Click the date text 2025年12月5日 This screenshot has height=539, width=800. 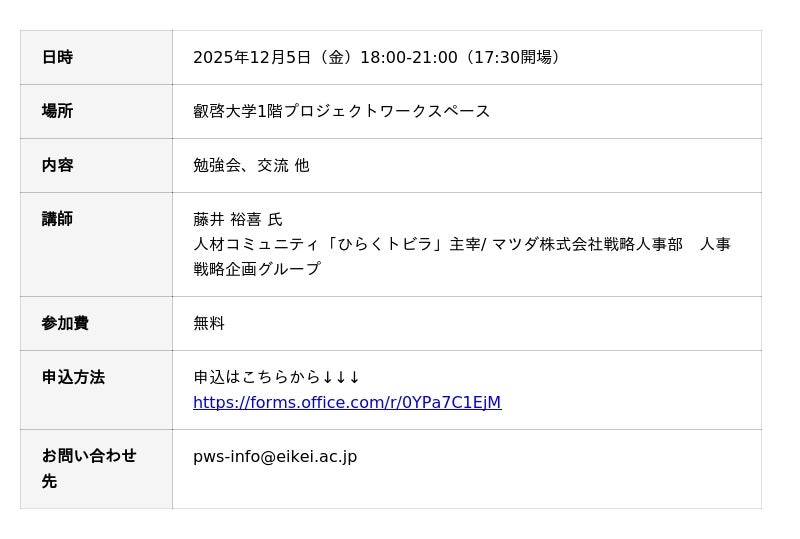252,58
